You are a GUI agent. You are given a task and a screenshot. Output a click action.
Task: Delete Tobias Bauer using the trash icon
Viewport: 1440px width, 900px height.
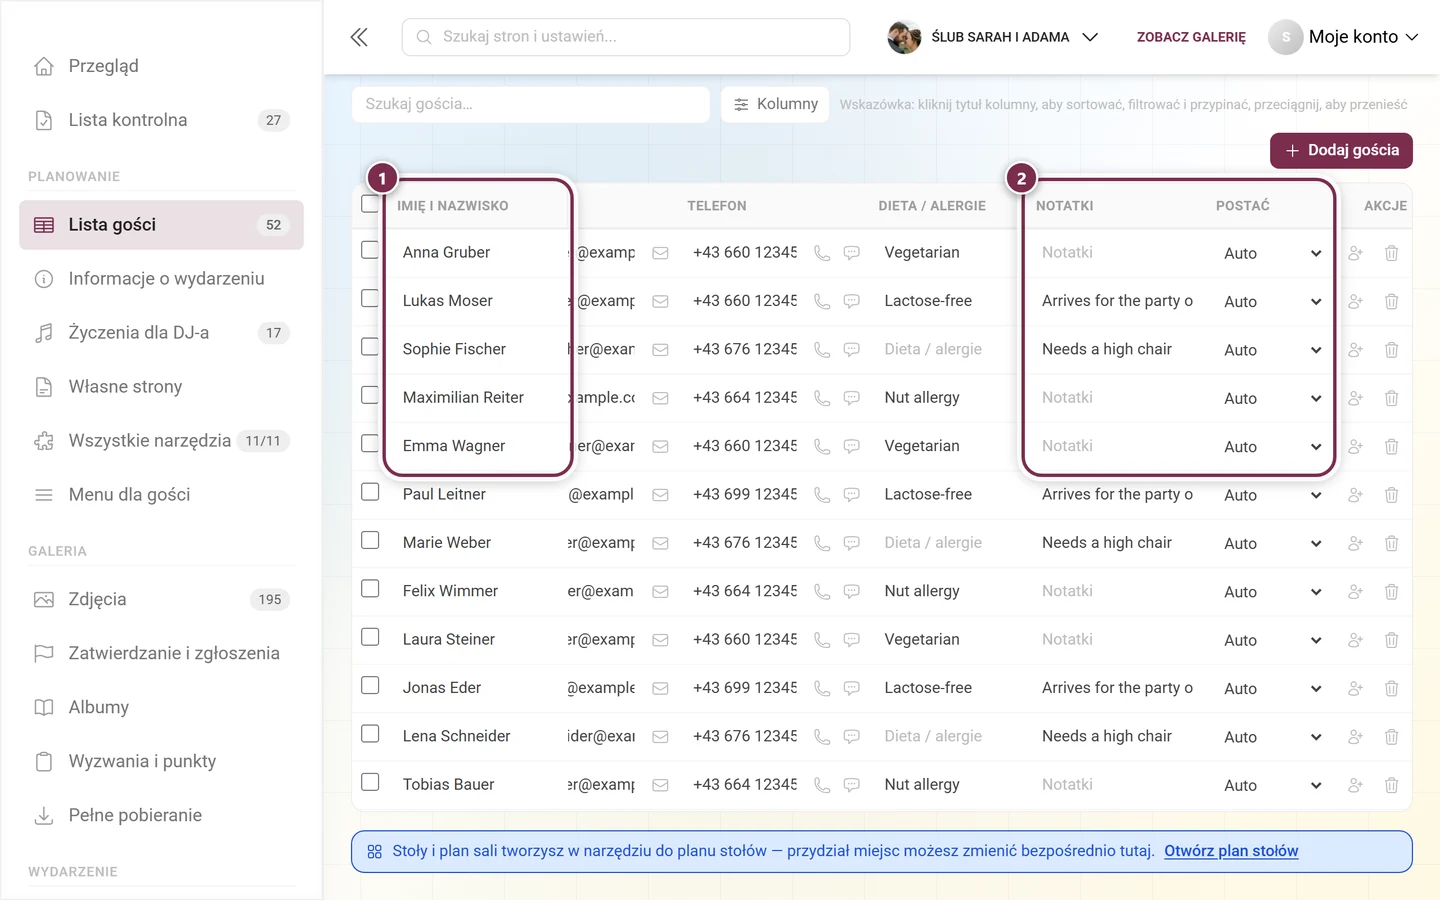[x=1391, y=785]
